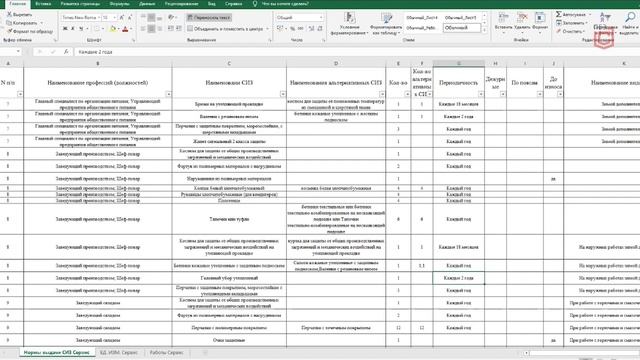
Task: Expand merge and center options arrow
Action: click(x=268, y=29)
